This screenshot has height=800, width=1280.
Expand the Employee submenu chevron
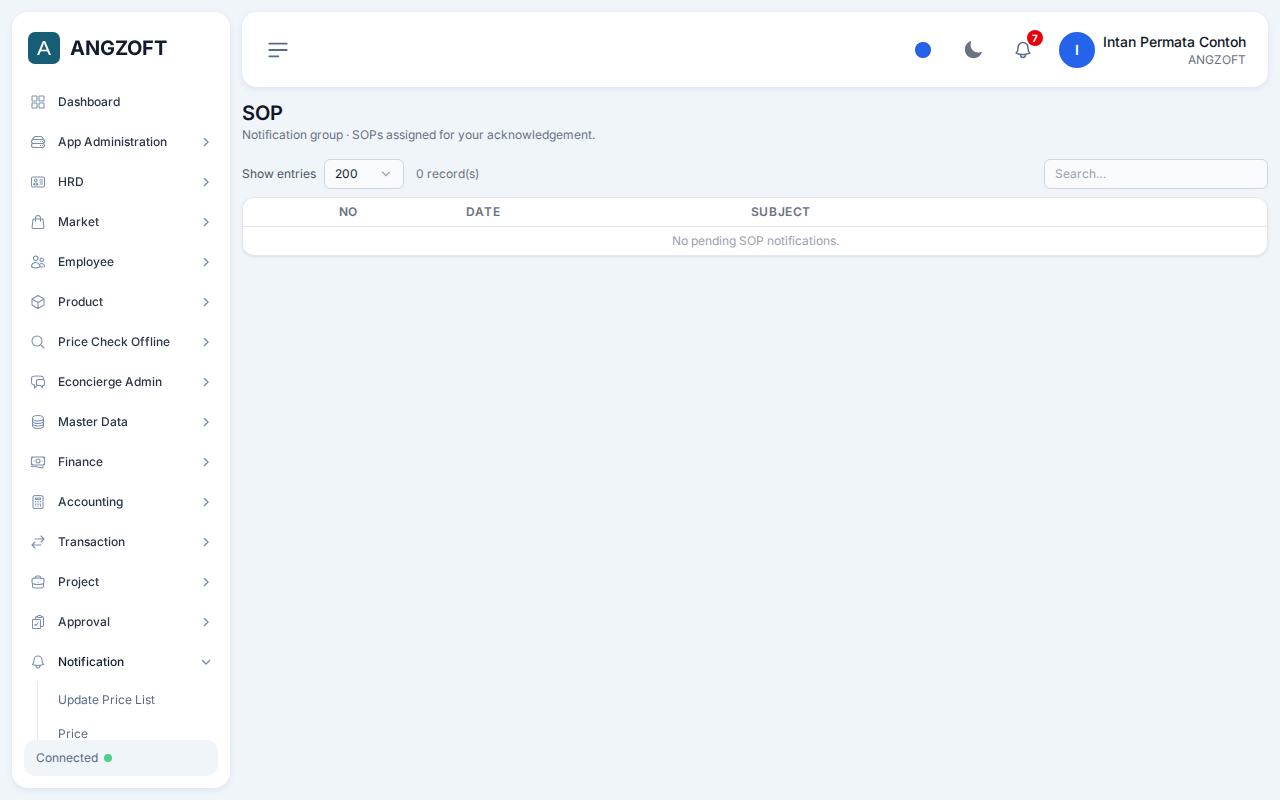[206, 262]
